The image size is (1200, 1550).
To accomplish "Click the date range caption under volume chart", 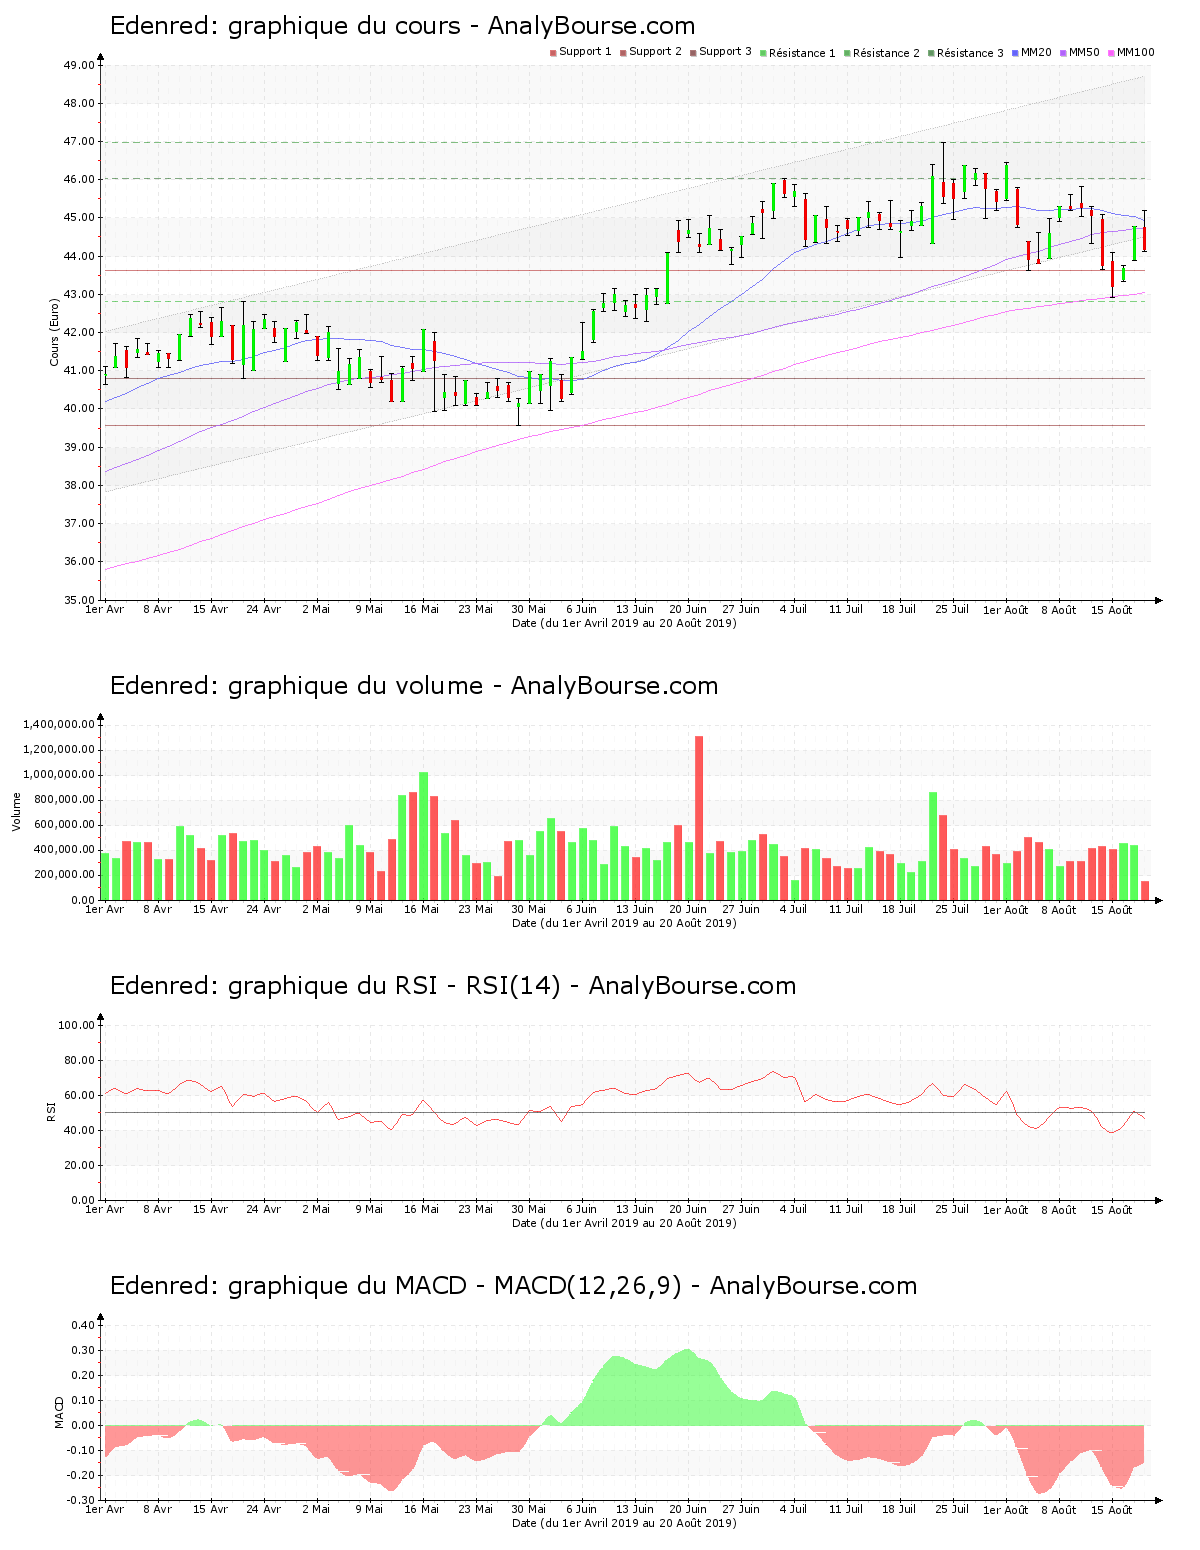I will [624, 923].
